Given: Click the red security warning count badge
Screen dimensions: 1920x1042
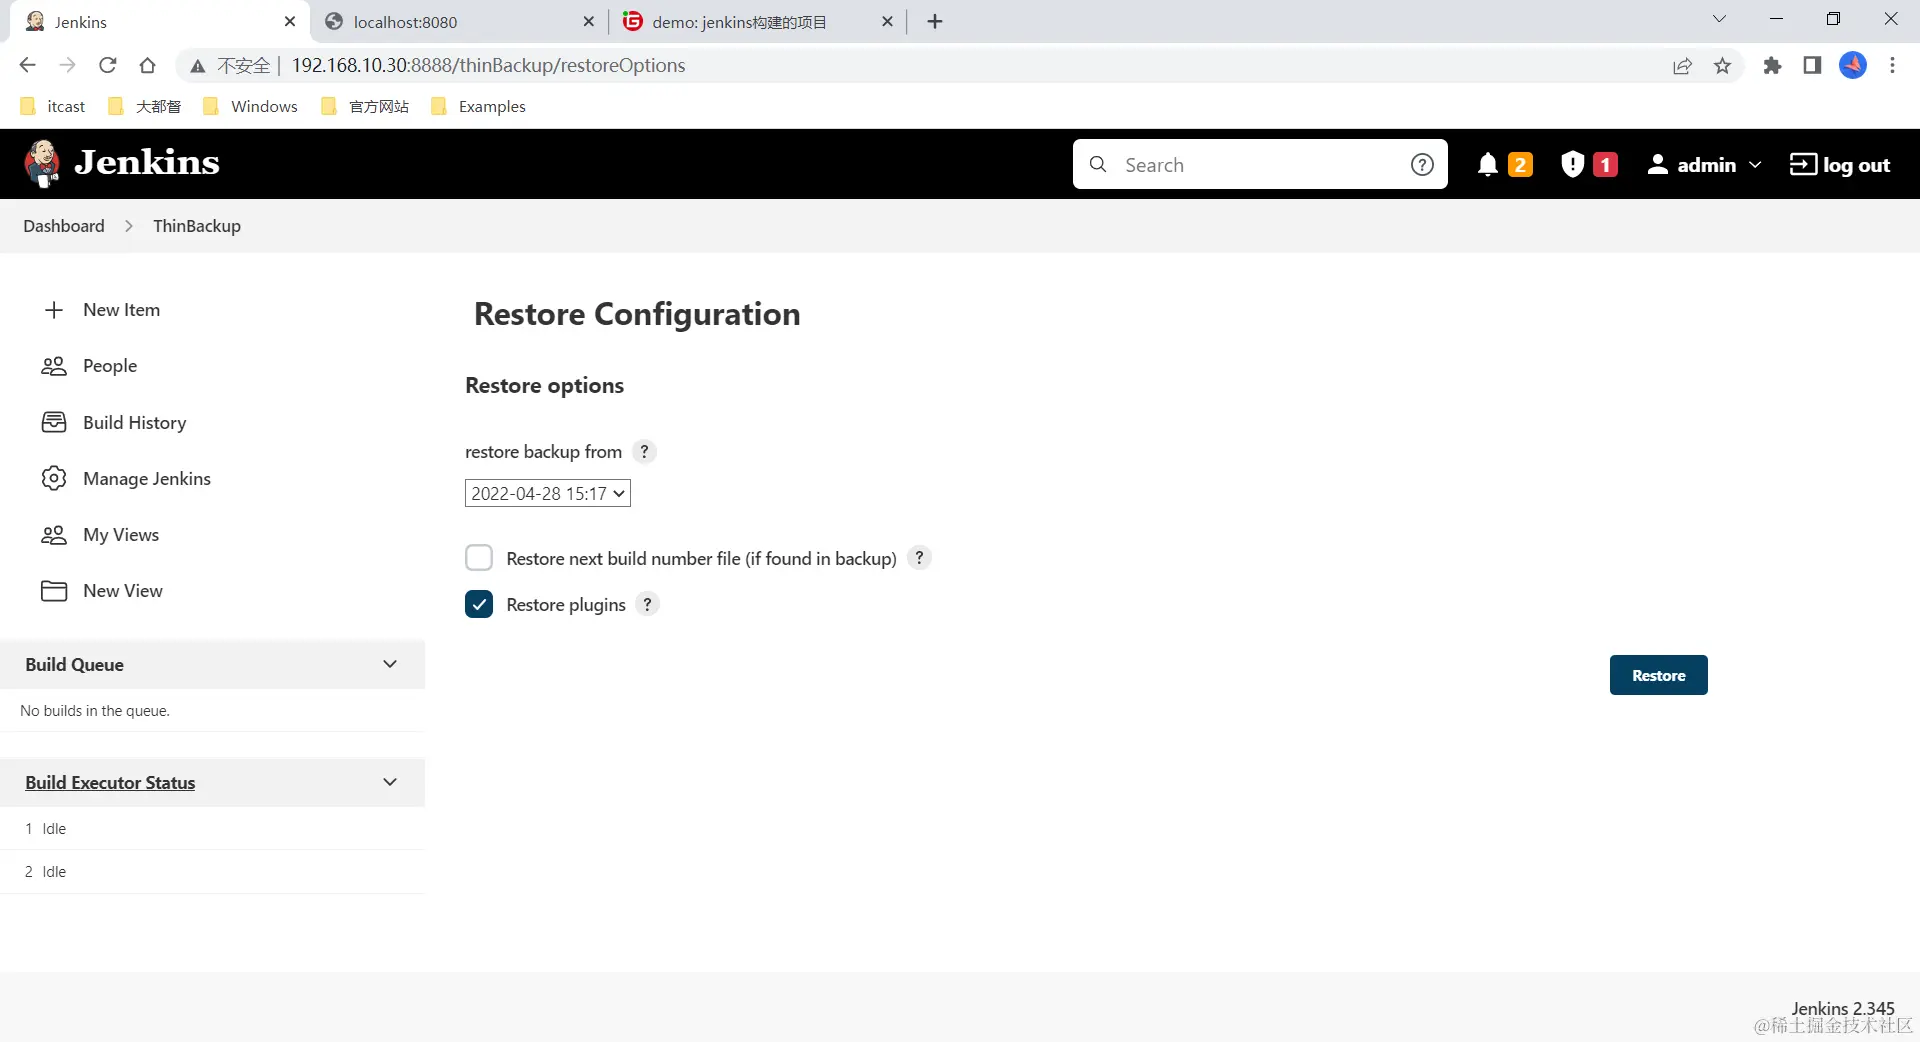Looking at the screenshot, I should click(1605, 165).
